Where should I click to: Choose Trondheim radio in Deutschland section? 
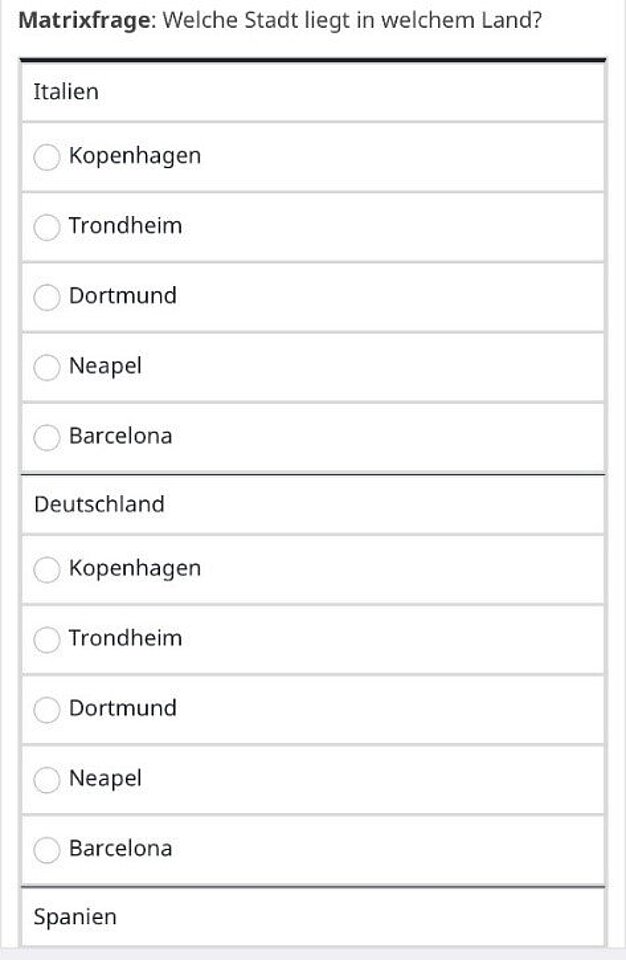(x=47, y=639)
